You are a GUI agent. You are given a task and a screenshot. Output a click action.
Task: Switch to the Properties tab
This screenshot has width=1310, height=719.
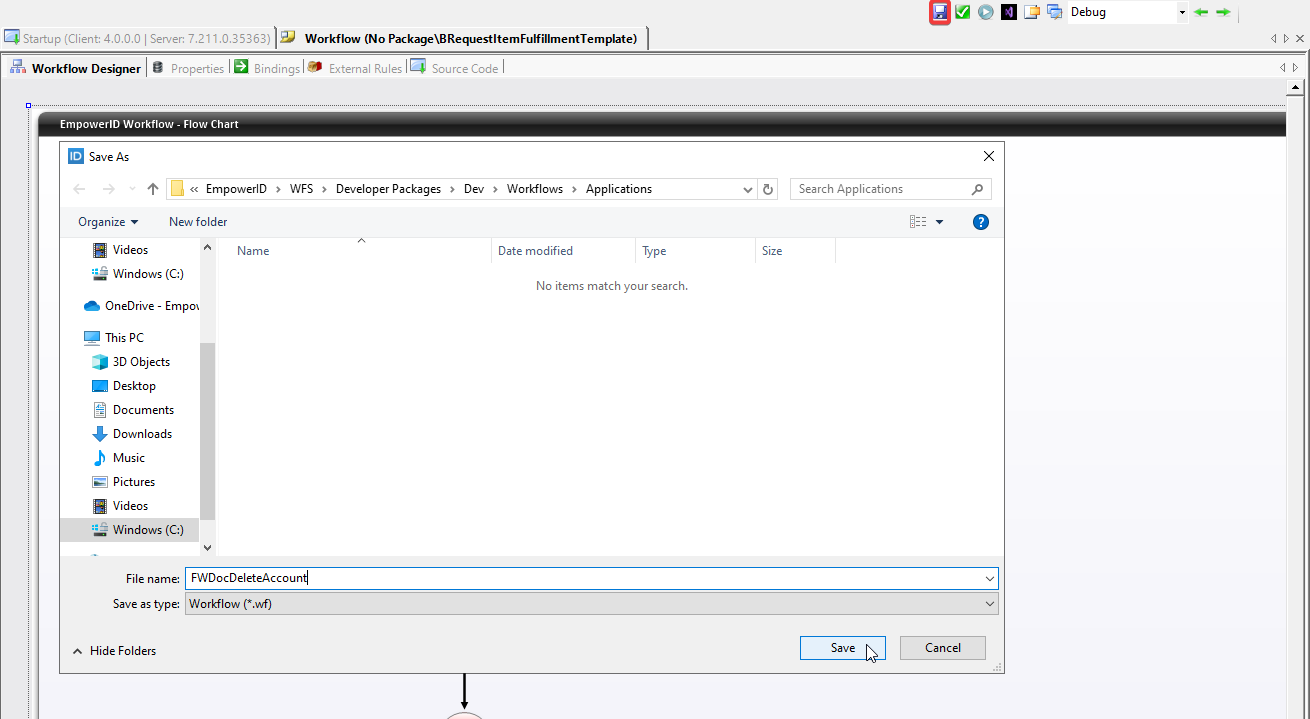coord(188,67)
